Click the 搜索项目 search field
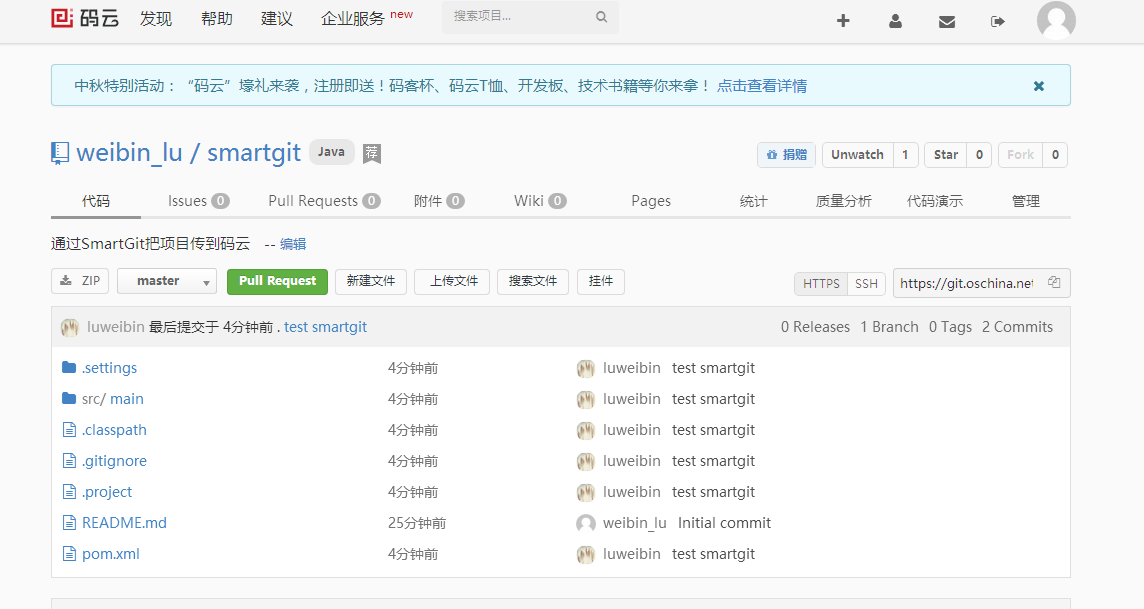This screenshot has width=1144, height=609. coord(530,17)
